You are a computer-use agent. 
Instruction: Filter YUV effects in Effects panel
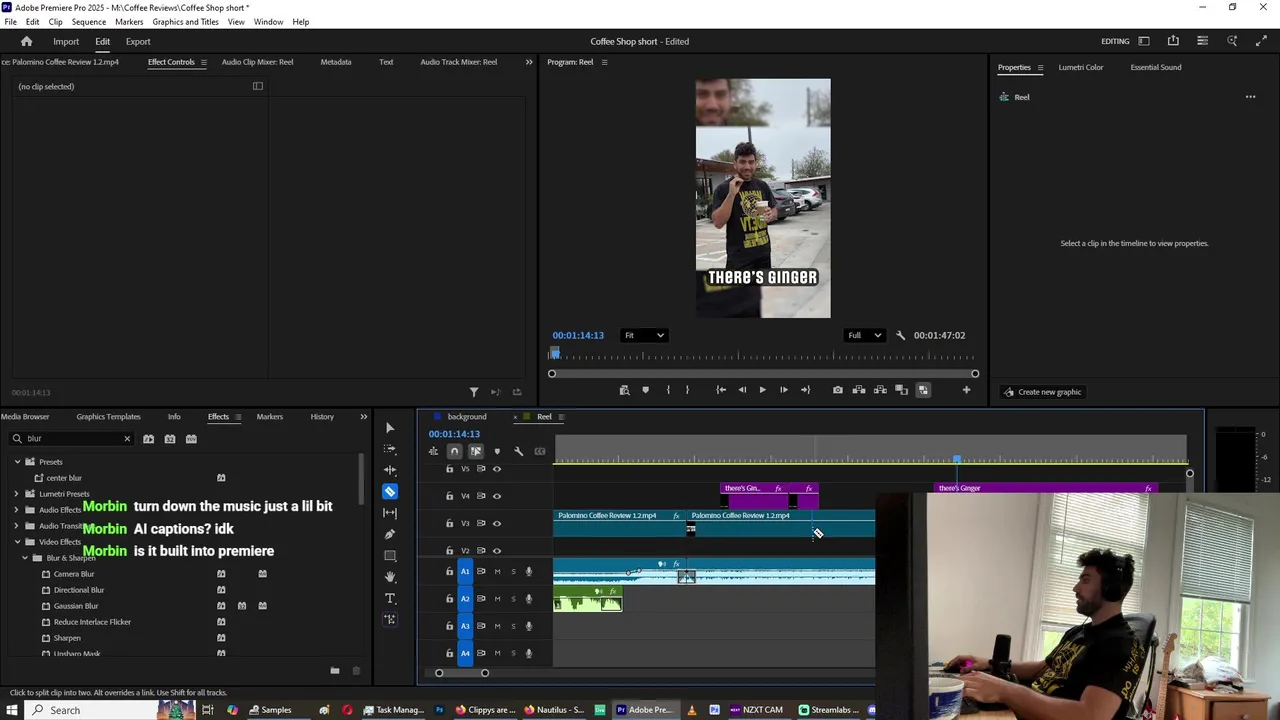(191, 439)
